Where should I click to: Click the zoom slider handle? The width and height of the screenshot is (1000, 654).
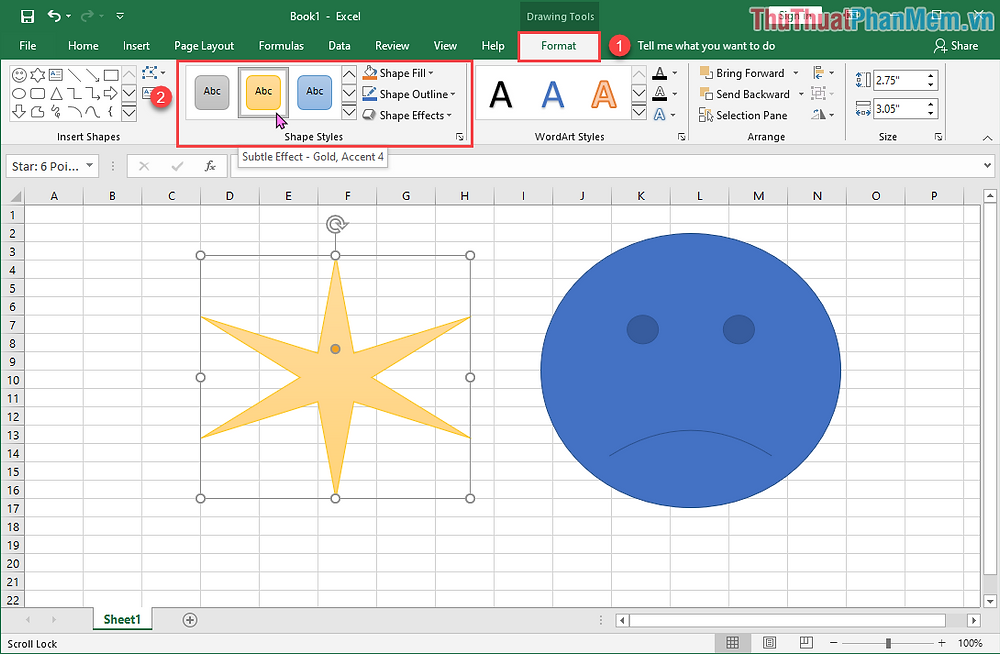click(888, 643)
